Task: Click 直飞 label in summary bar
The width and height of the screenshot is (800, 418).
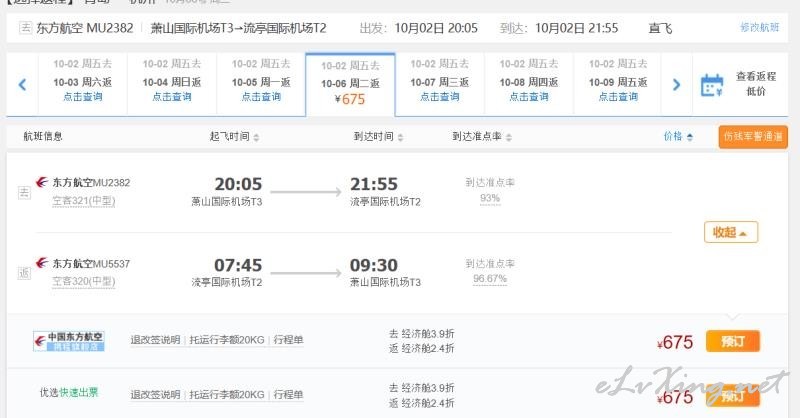Action: pos(660,28)
